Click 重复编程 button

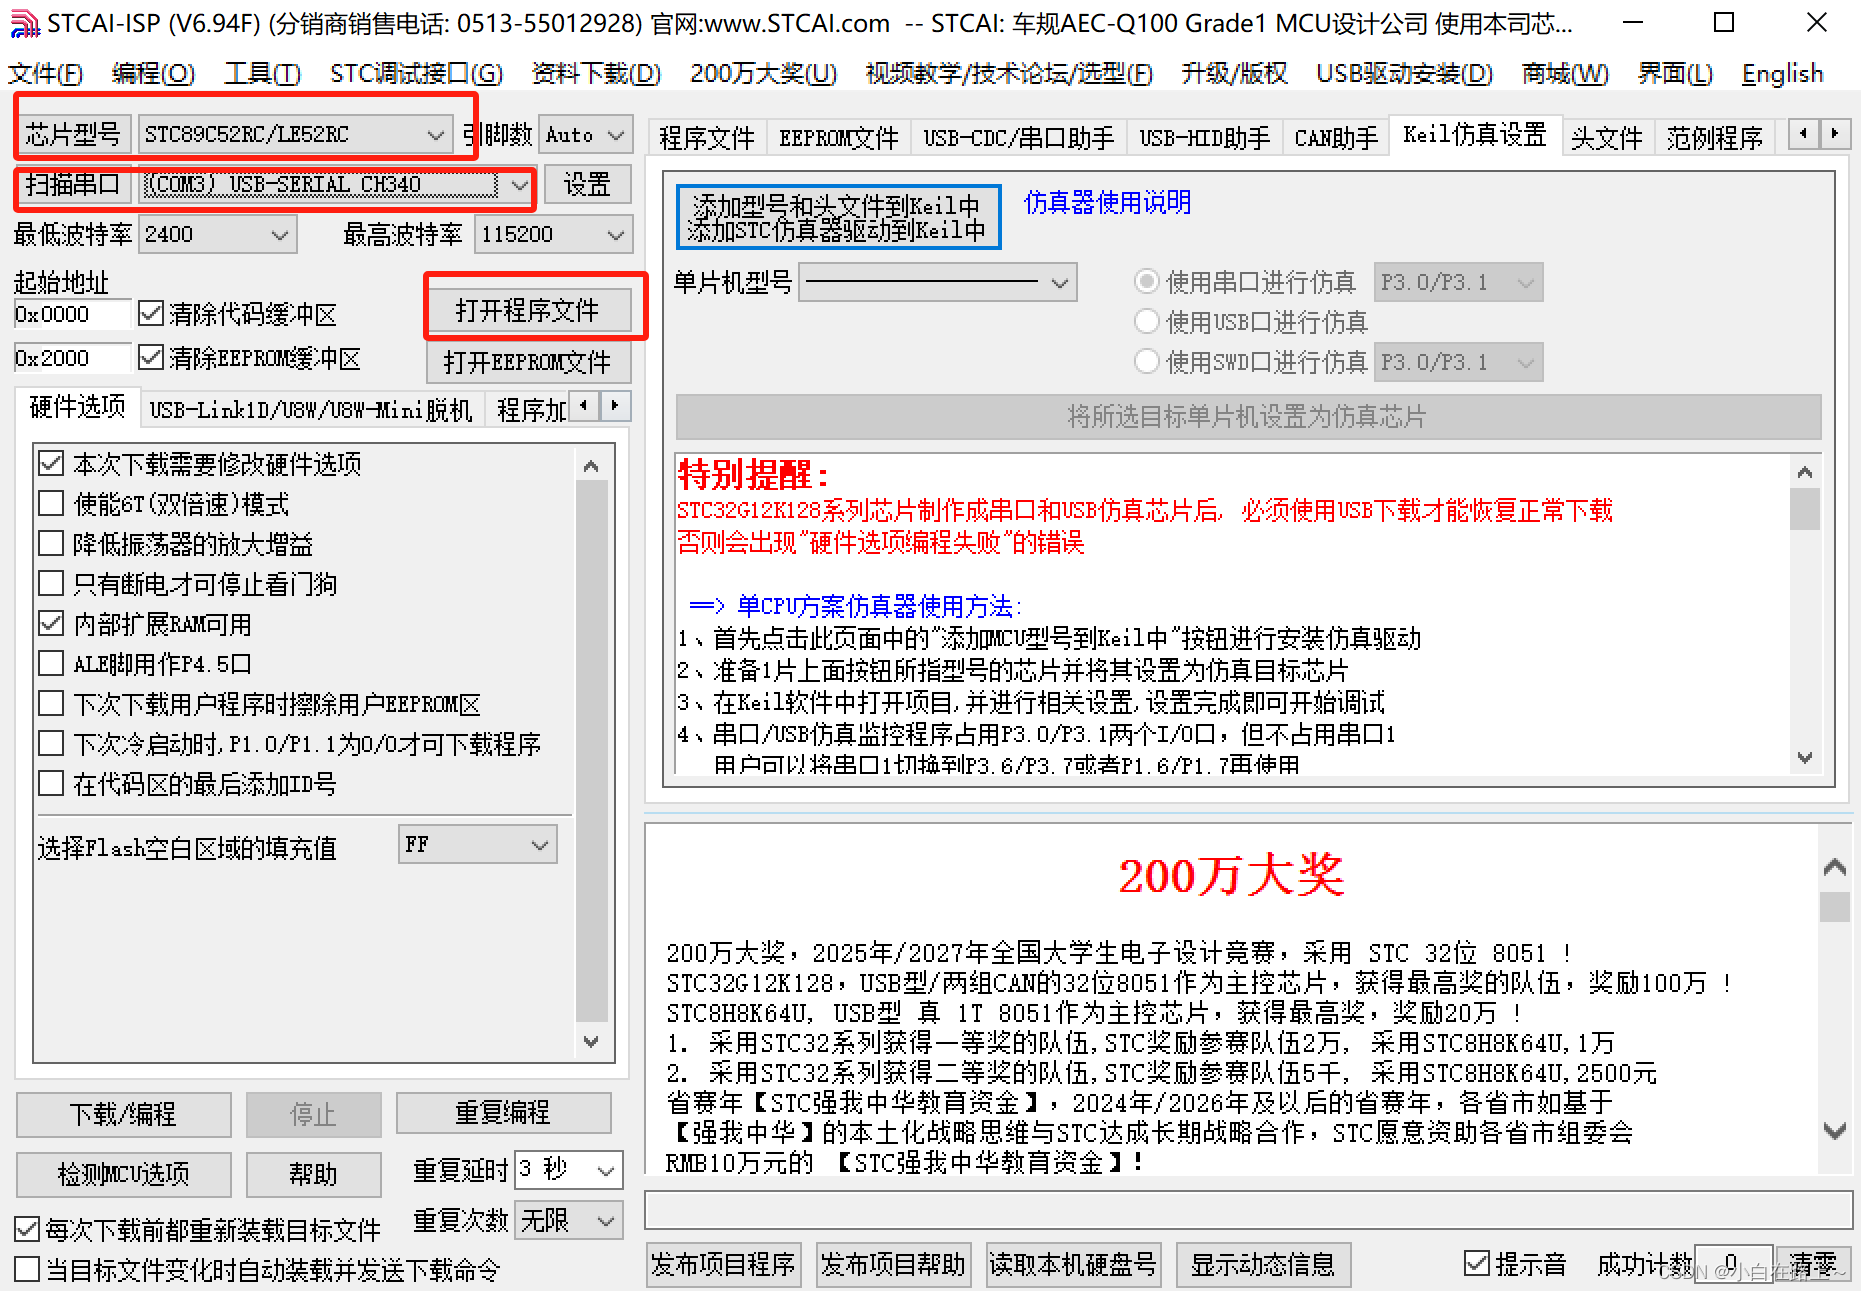[503, 1112]
